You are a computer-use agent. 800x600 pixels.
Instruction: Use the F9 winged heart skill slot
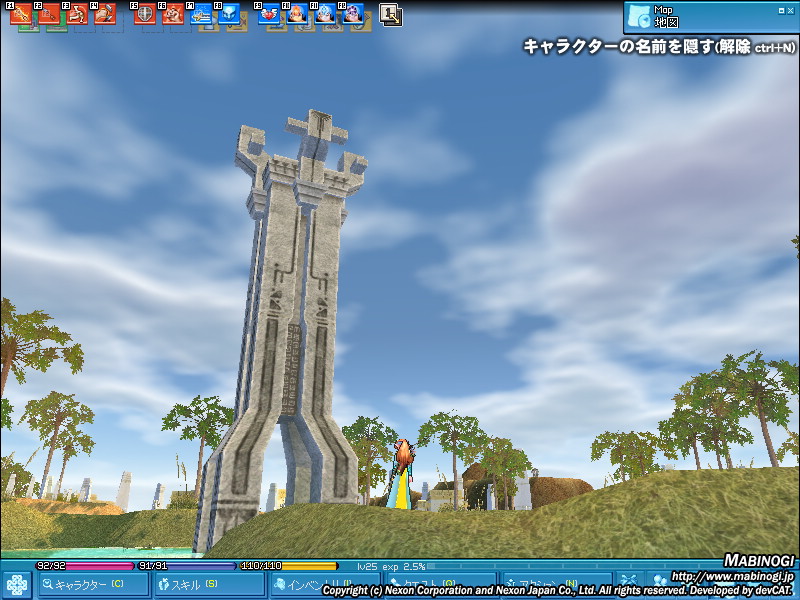pos(269,14)
